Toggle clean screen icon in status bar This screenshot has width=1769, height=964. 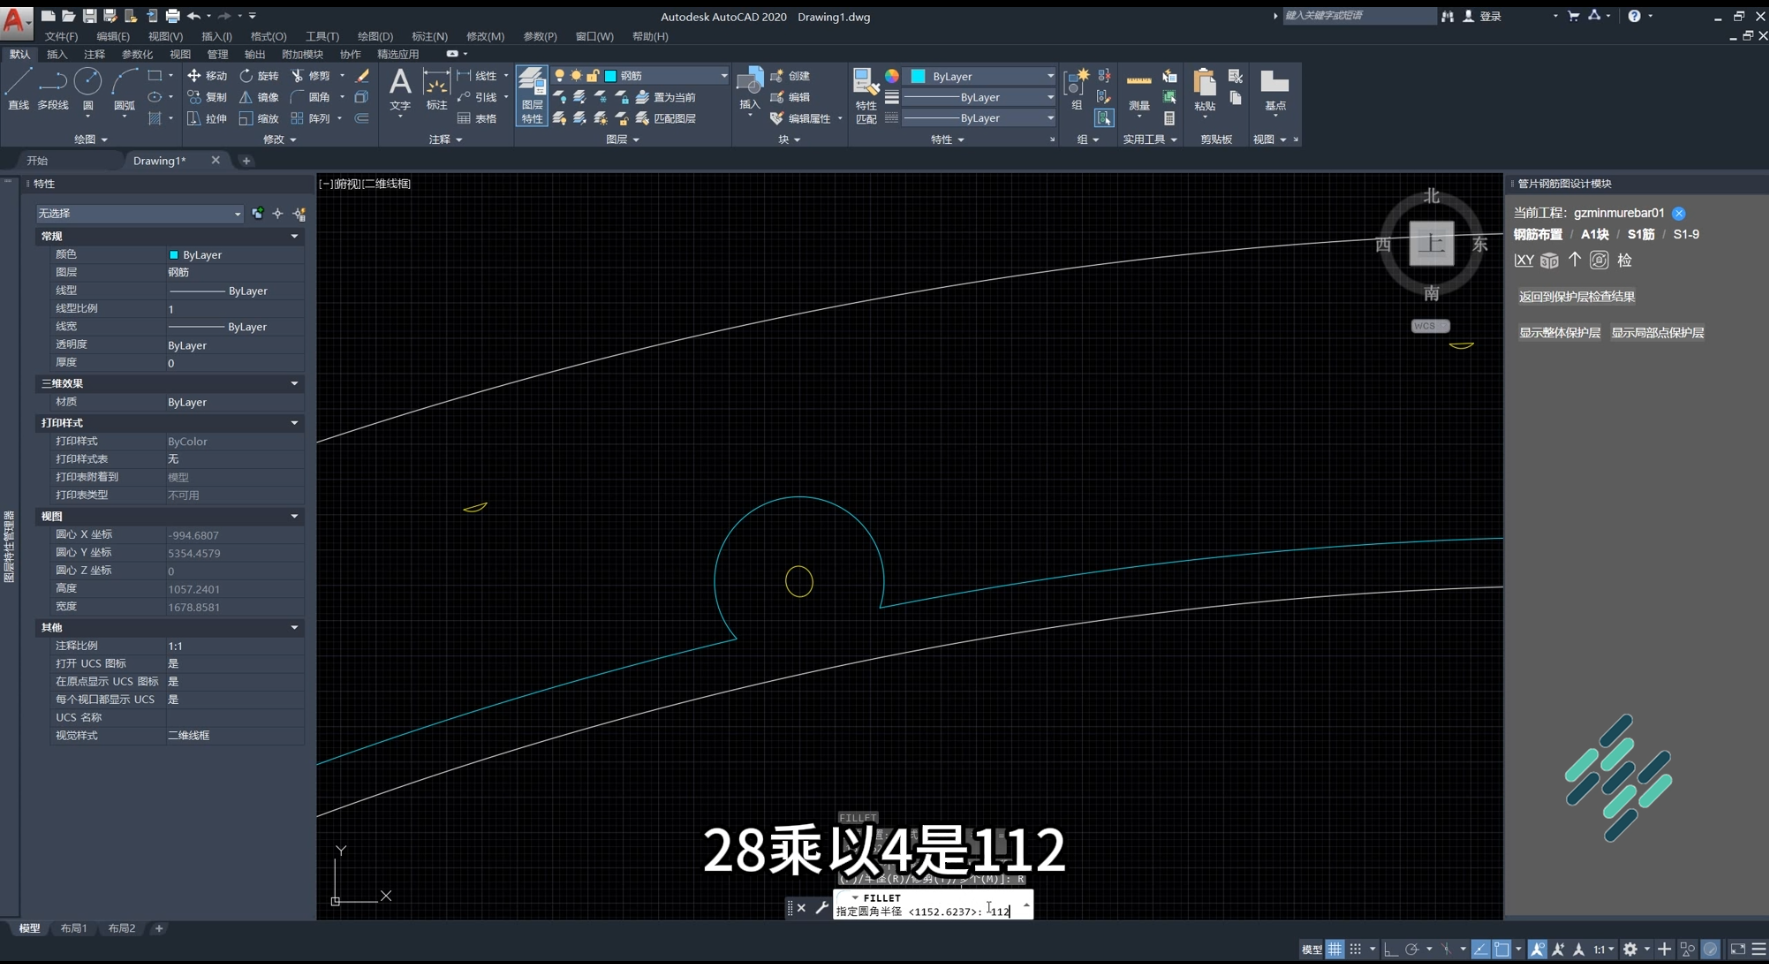coord(1738,949)
